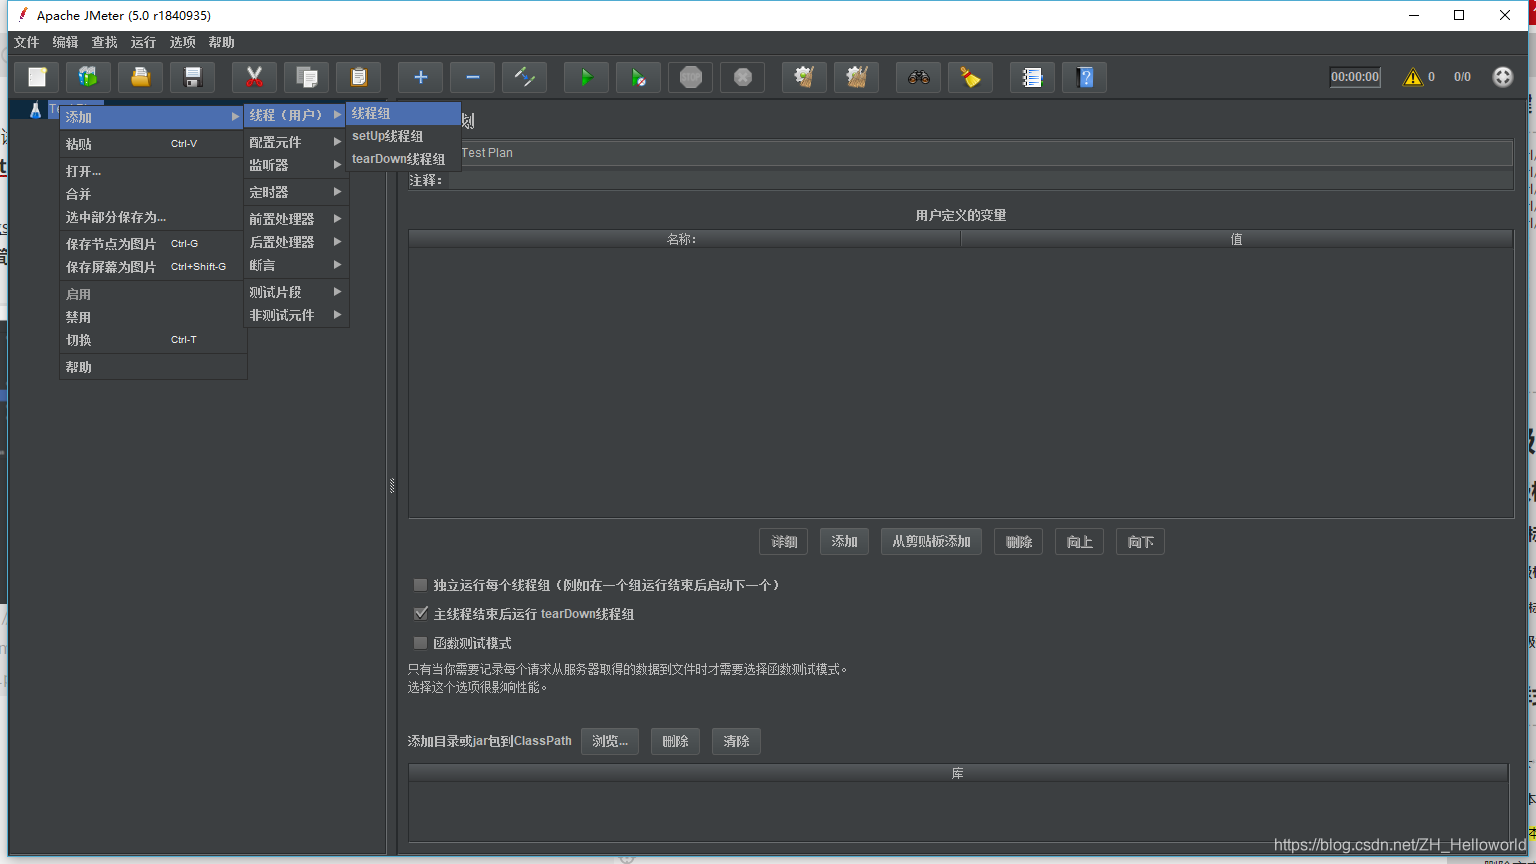The width and height of the screenshot is (1536, 864).
Task: Expand the 监听器 submenu
Action: [x=296, y=165]
